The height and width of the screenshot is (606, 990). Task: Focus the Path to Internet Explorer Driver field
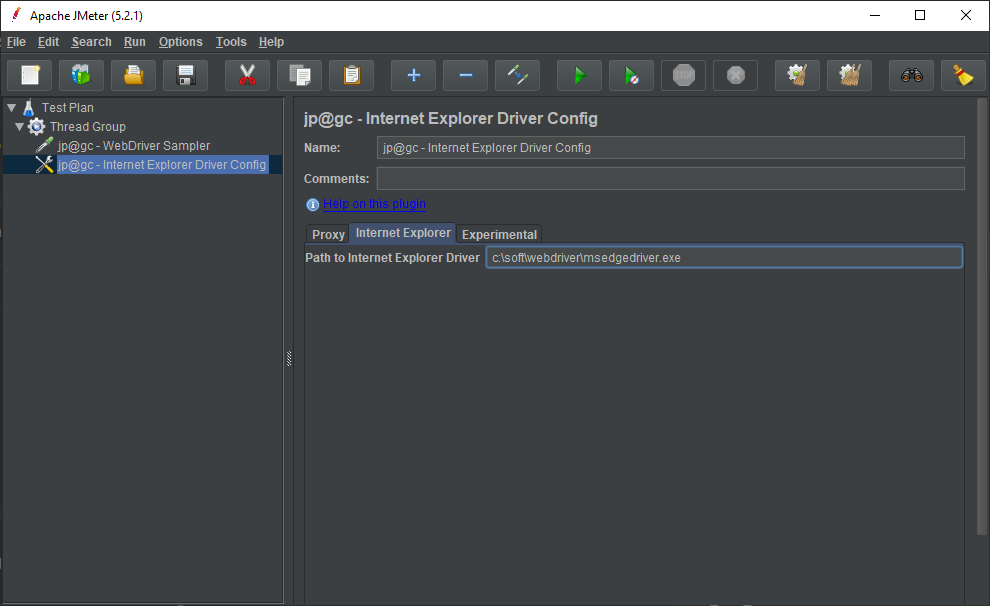tap(724, 258)
